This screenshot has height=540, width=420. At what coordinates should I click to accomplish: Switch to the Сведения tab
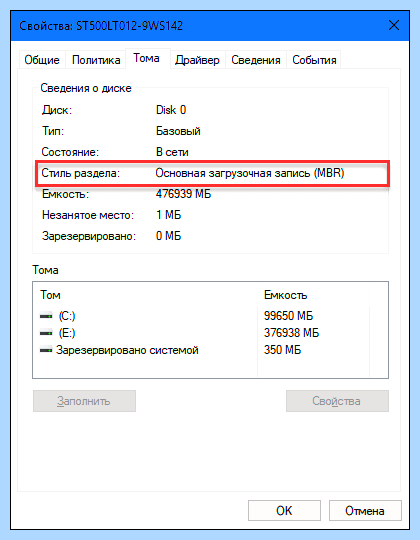(x=256, y=60)
